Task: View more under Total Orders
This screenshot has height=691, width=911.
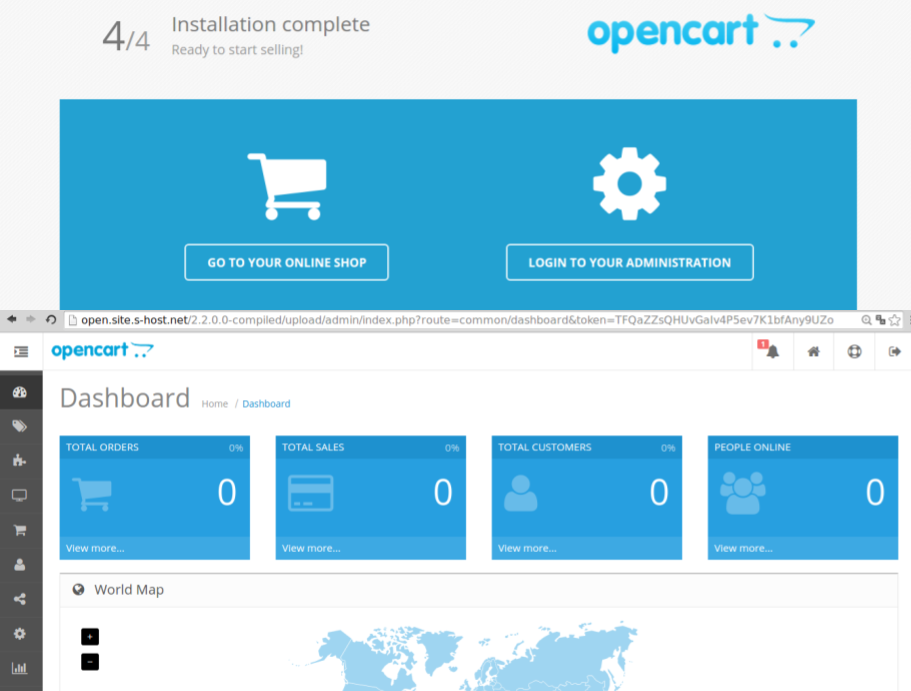Action: pos(95,548)
